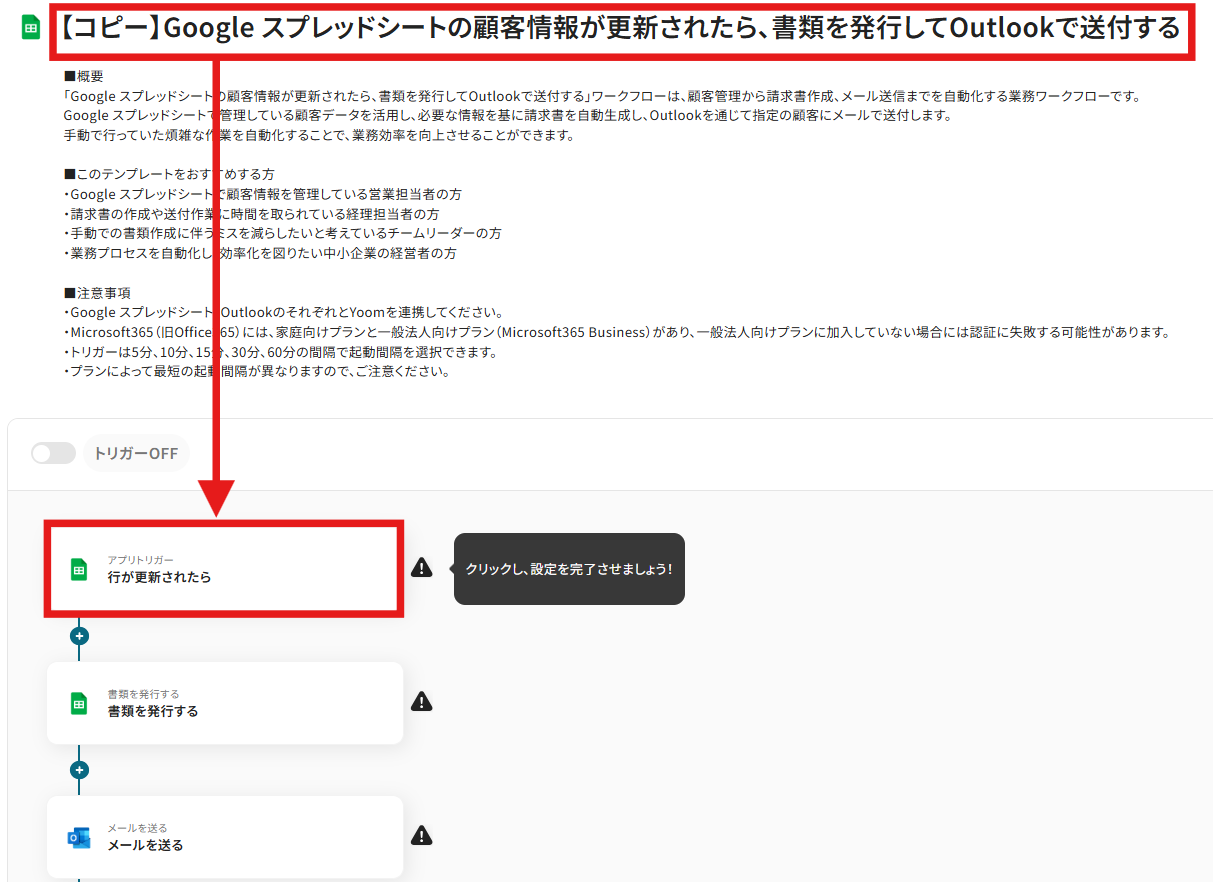Click the Sheets icon in the 書類を発行する card
This screenshot has height=882, width=1213.
[79, 703]
